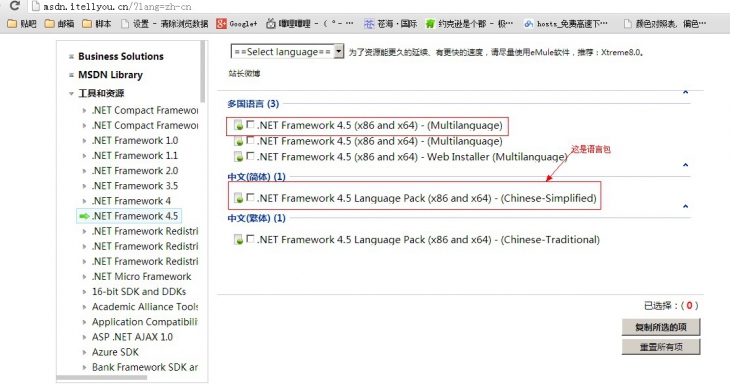The height and width of the screenshot is (391, 730).
Task: Open the Google+ bookmark icon
Action: pyautogui.click(x=221, y=23)
